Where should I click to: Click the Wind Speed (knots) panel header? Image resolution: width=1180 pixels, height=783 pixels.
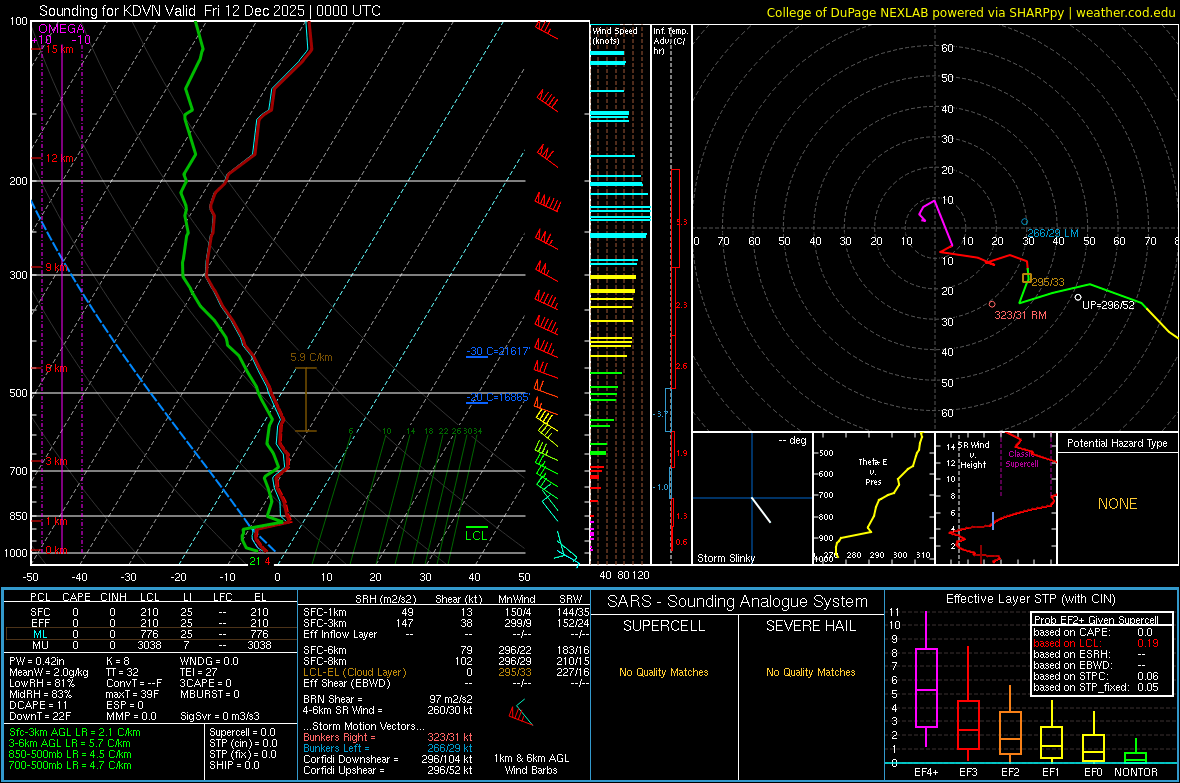point(615,35)
